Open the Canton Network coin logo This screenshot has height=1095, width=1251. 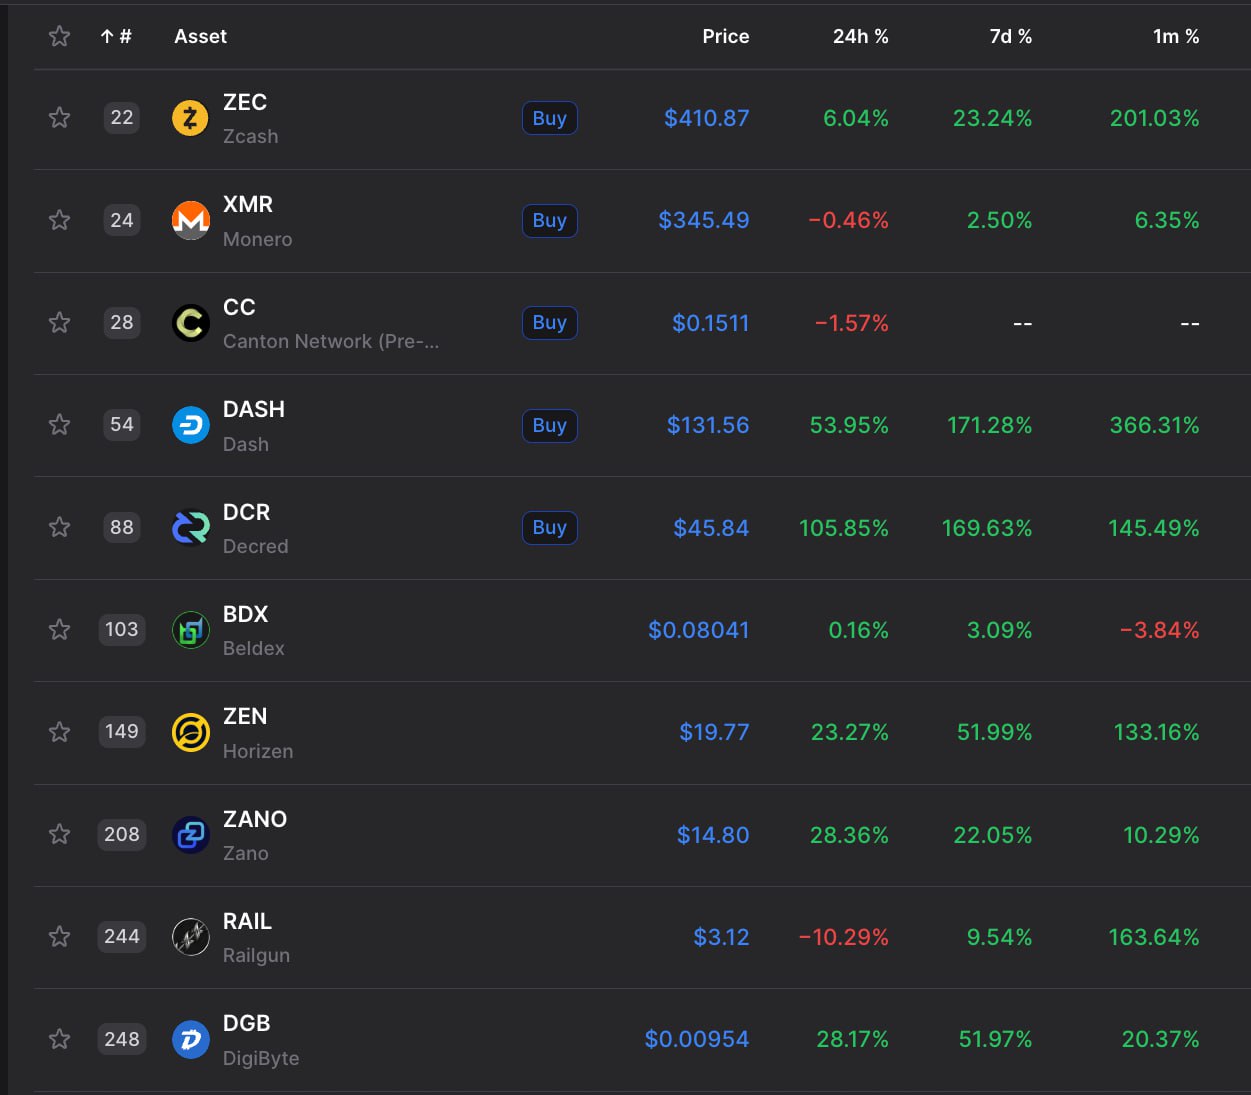(190, 323)
